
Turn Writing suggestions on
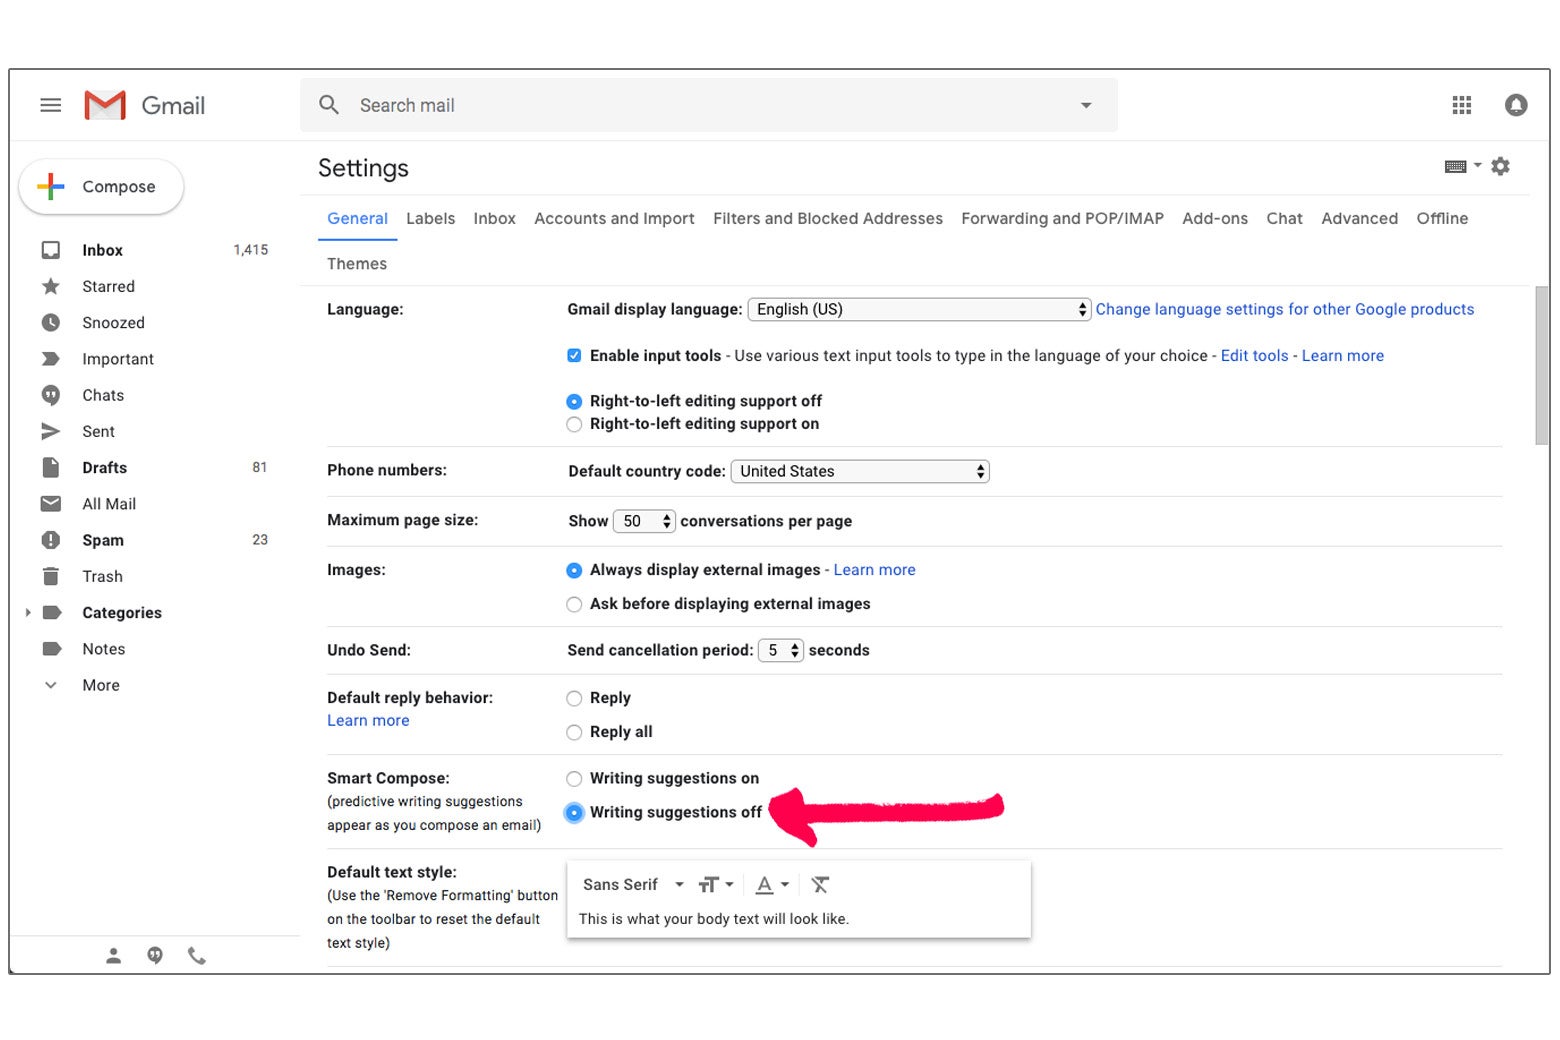tap(574, 778)
